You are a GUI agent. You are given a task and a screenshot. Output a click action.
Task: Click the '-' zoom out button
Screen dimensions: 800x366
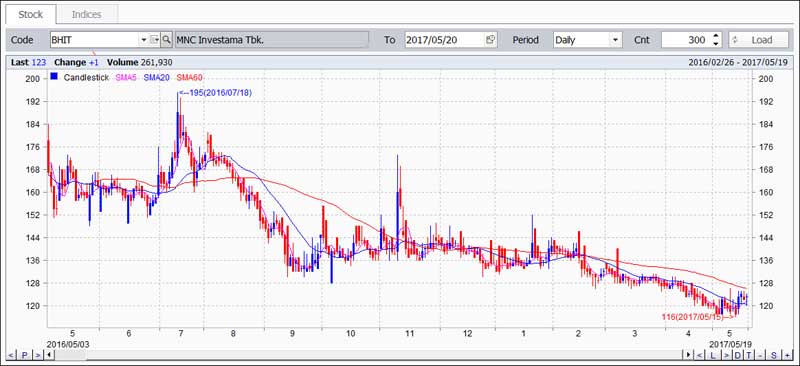tap(760, 355)
